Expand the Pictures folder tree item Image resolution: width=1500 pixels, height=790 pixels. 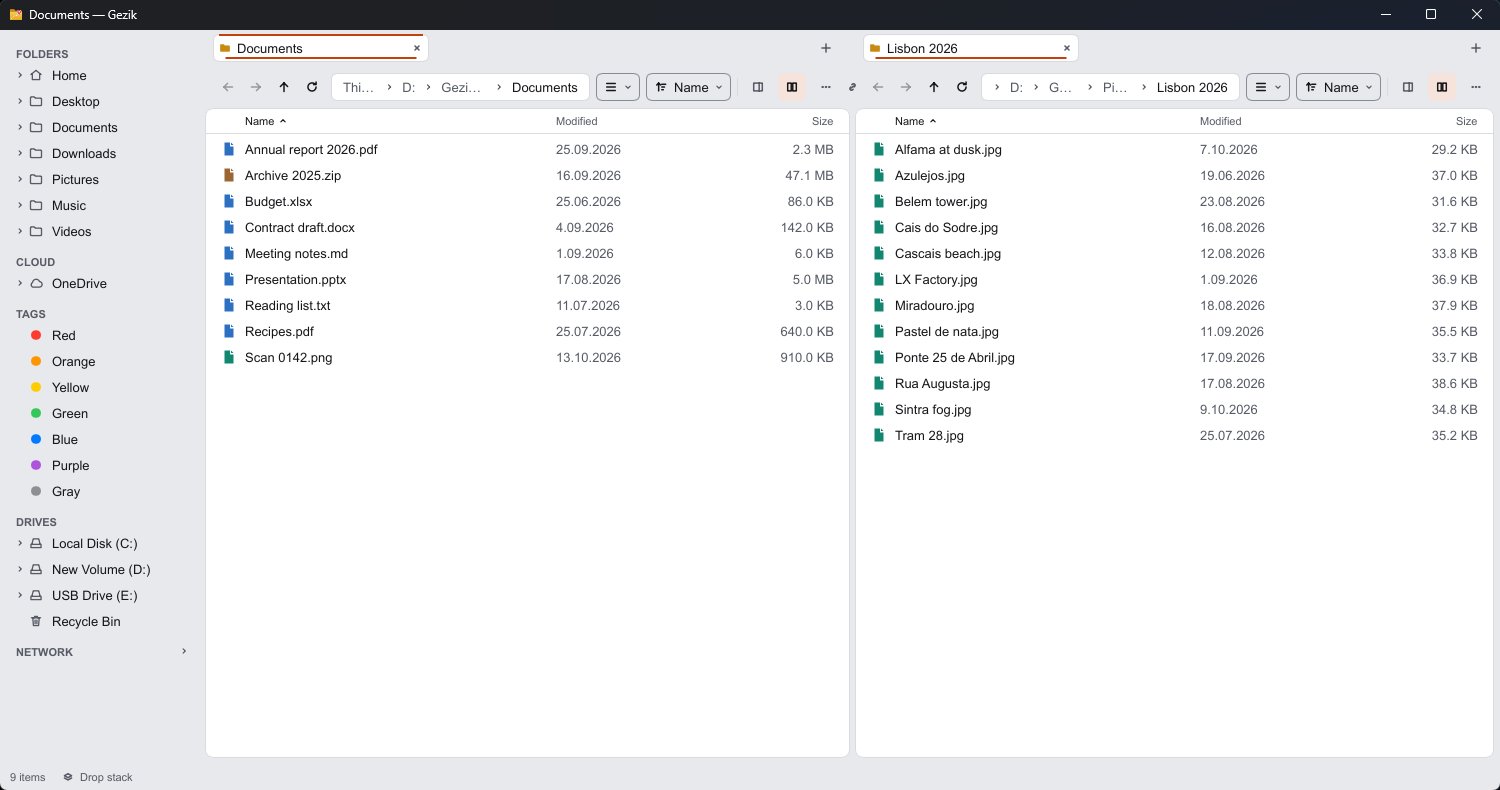click(x=19, y=179)
